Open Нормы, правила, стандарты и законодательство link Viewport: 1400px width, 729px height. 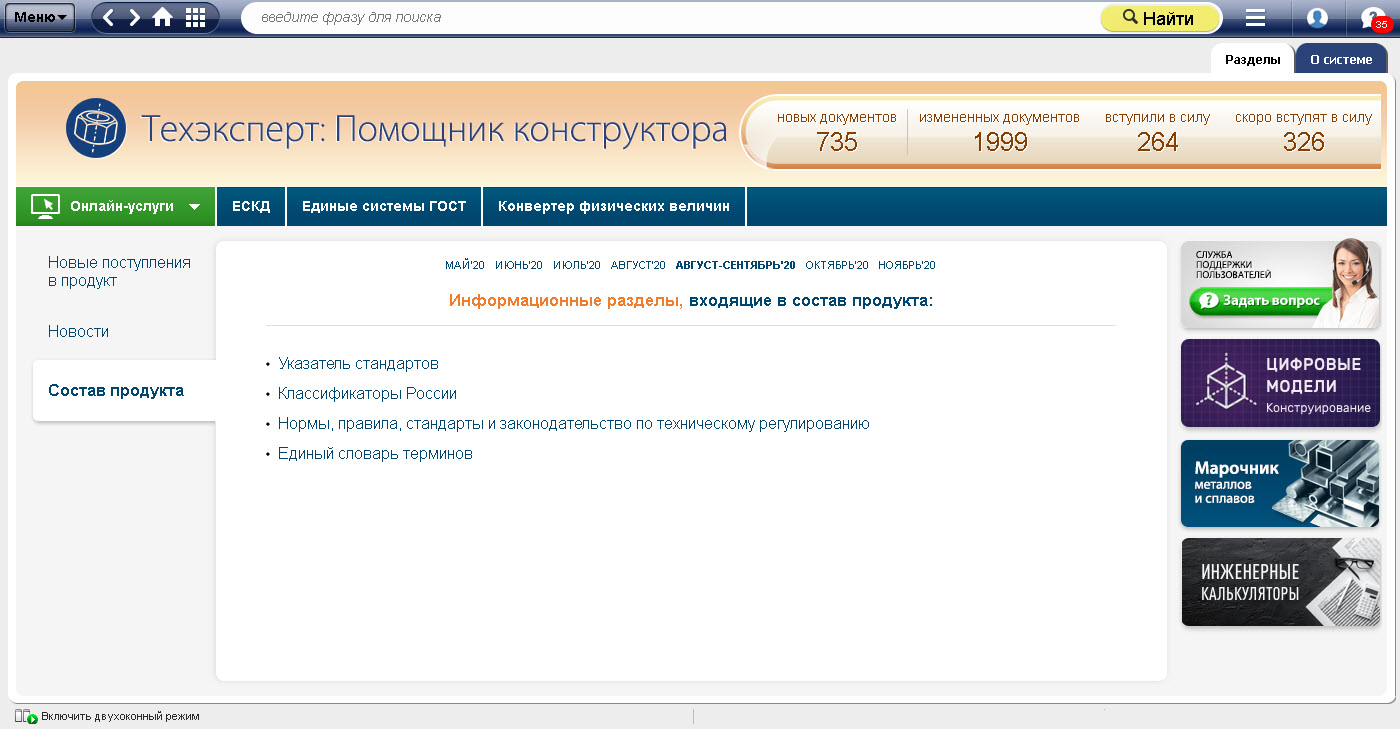(574, 424)
